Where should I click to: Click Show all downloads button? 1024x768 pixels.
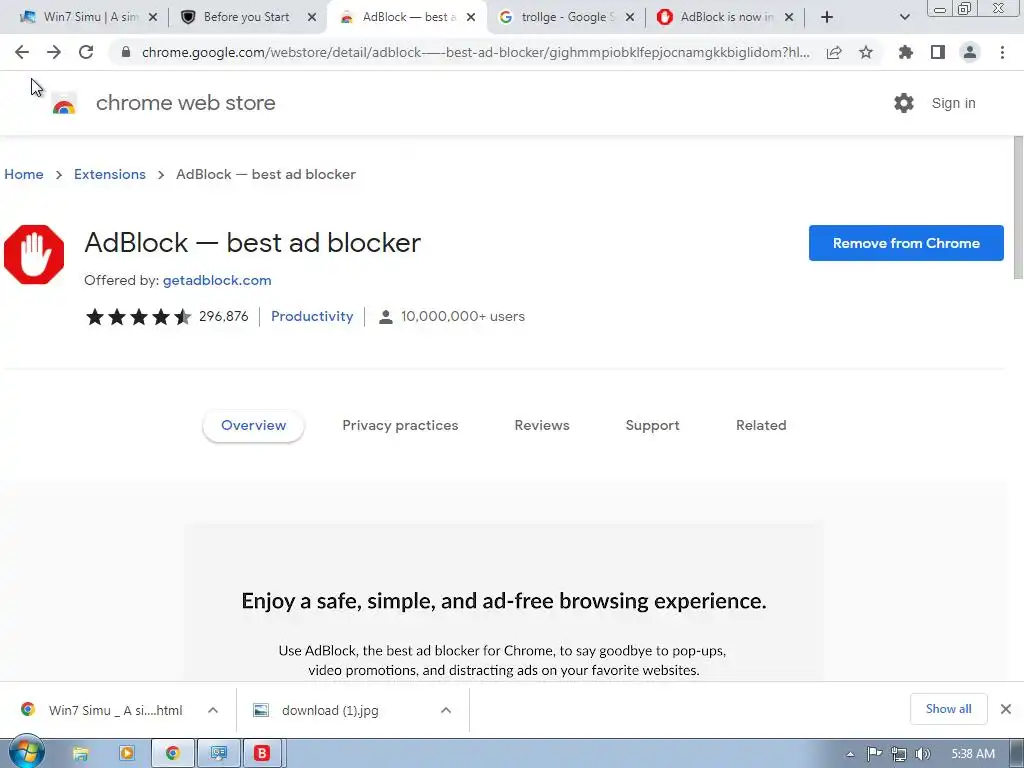(x=948, y=709)
